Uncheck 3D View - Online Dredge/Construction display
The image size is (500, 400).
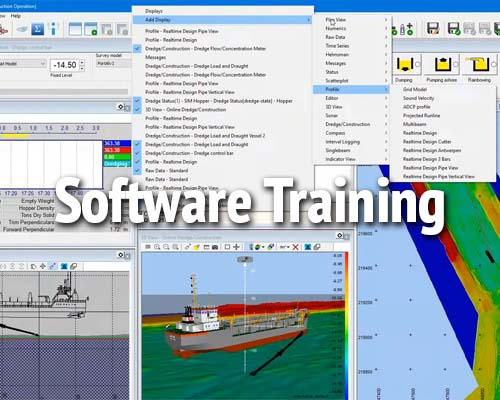point(137,109)
